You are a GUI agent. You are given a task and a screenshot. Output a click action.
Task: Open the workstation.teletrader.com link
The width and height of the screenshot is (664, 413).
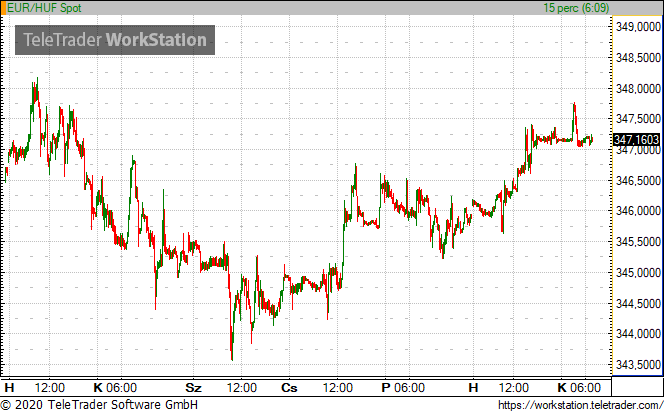point(581,405)
